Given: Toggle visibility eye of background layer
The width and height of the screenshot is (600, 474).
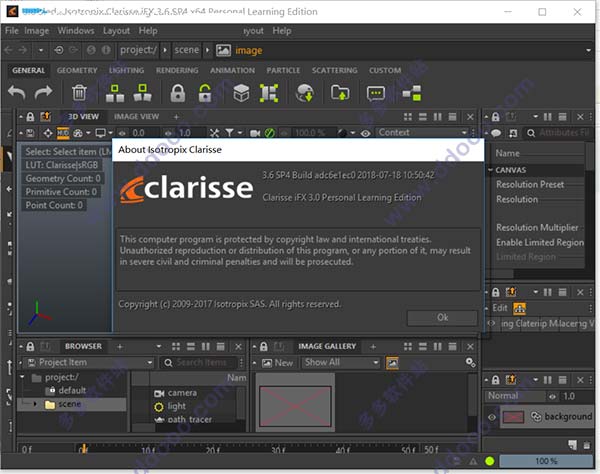Looking at the screenshot, I should 492,417.
